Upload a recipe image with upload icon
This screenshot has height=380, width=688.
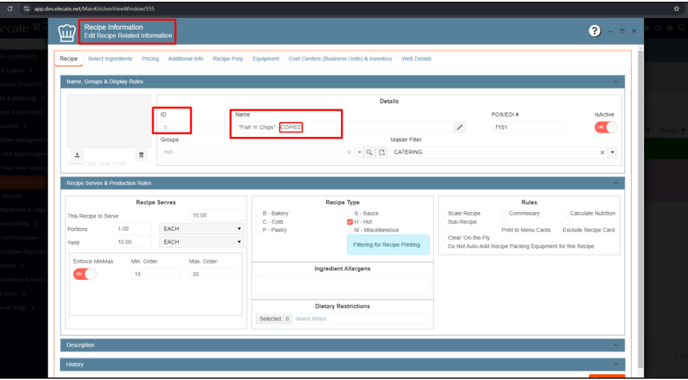pyautogui.click(x=77, y=155)
